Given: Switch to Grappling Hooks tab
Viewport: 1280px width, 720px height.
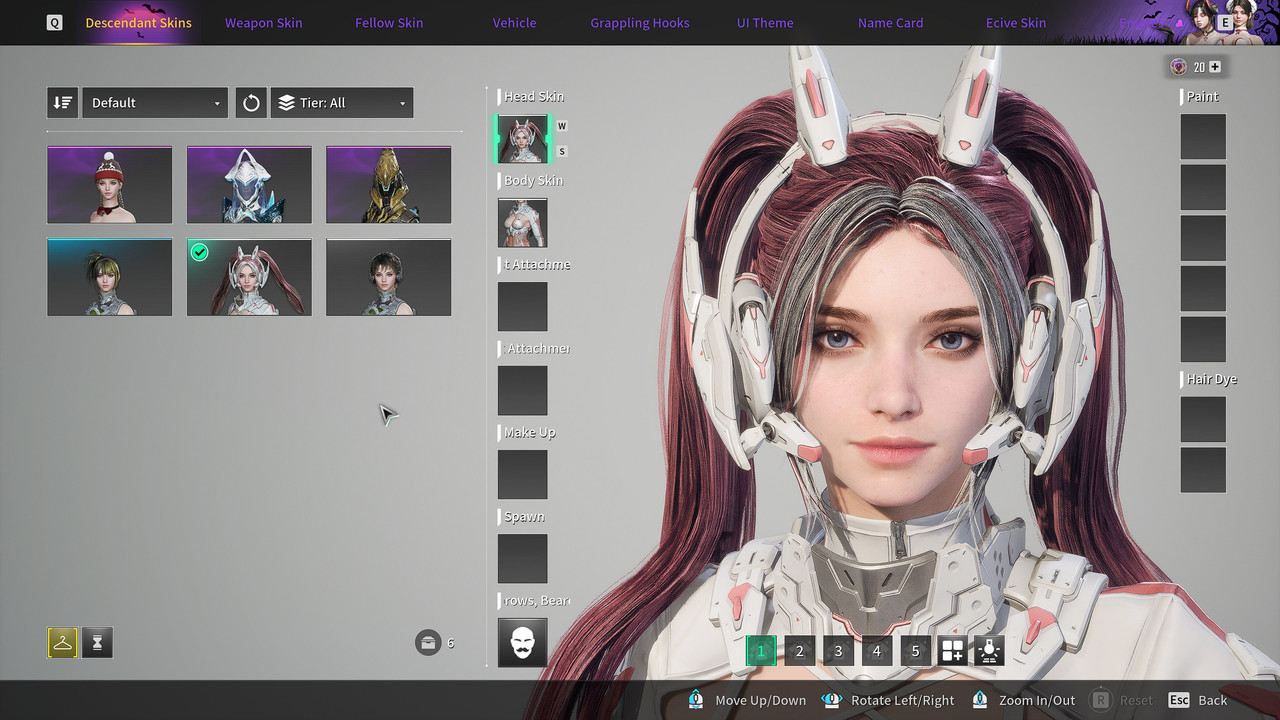Looking at the screenshot, I should tap(640, 23).
